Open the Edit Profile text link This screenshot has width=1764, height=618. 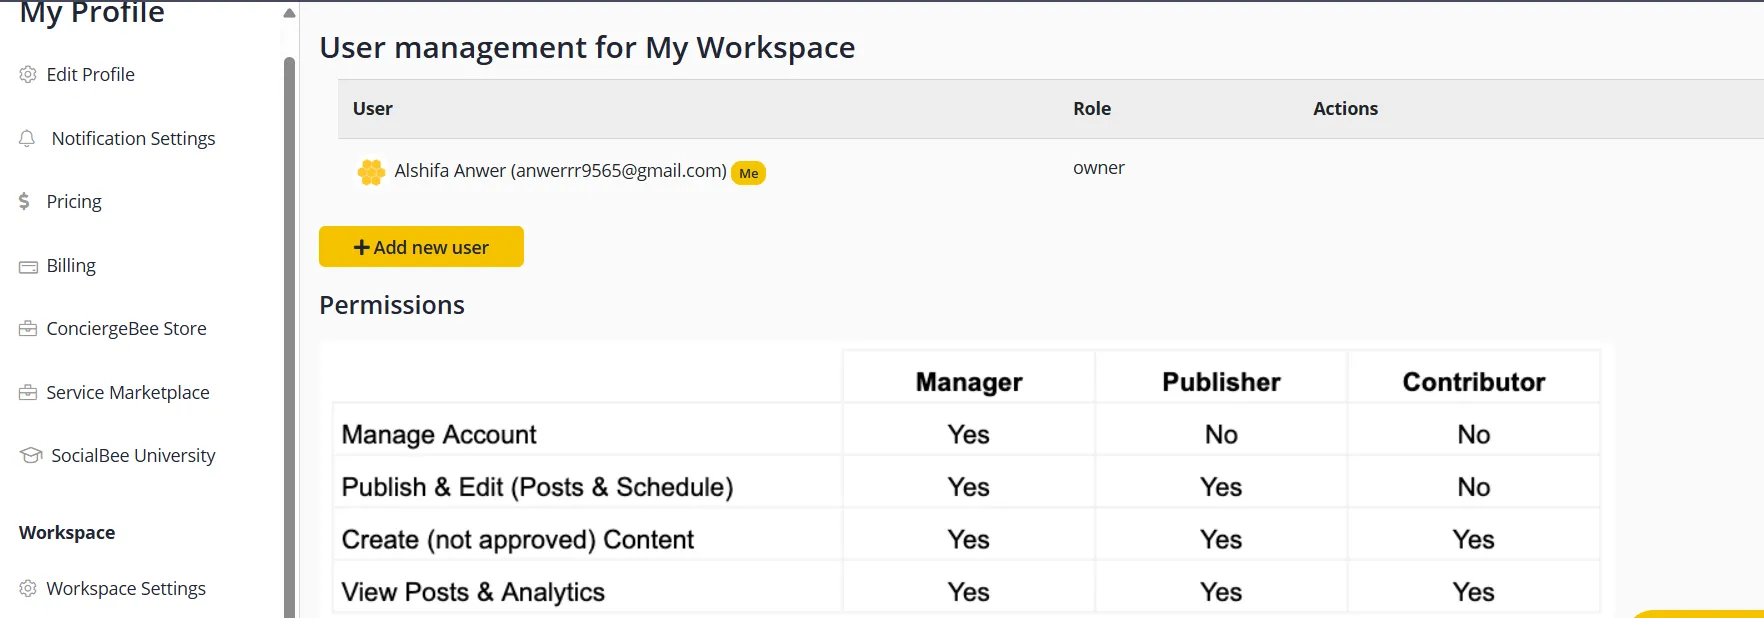click(x=90, y=75)
